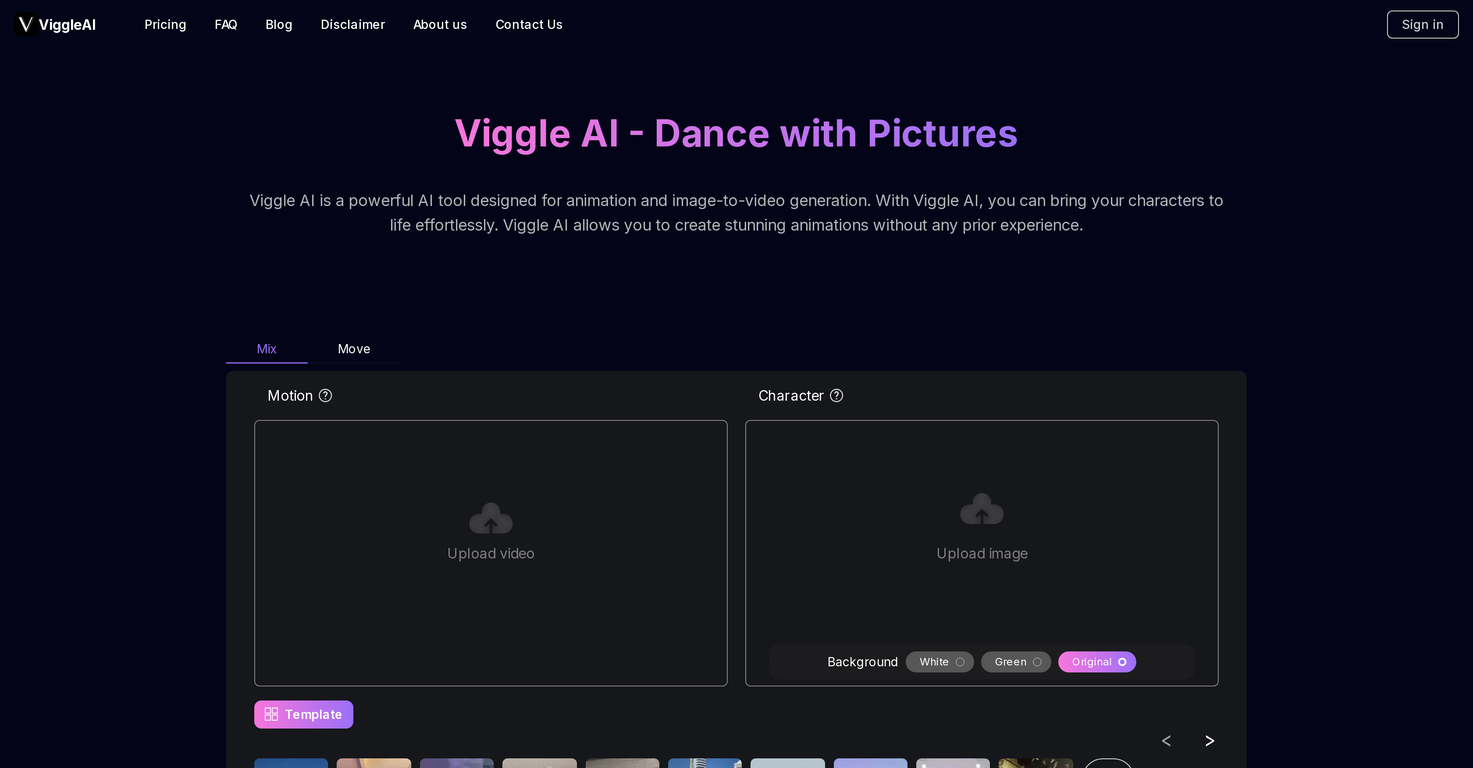
Task: Switch to the Move tab
Action: pos(354,349)
